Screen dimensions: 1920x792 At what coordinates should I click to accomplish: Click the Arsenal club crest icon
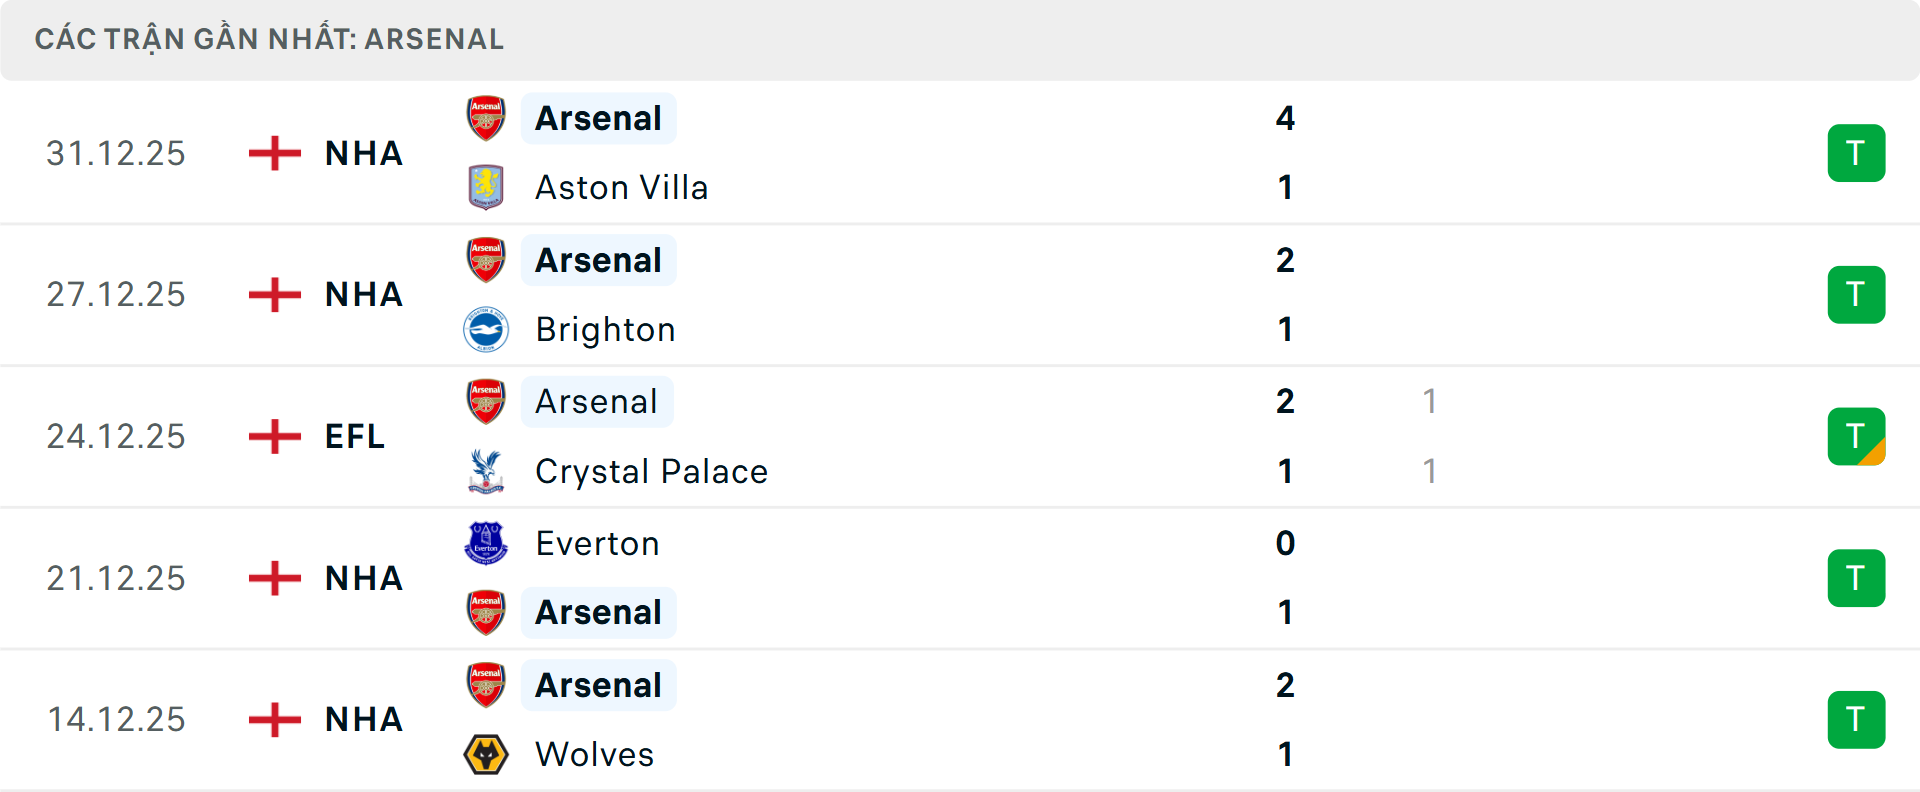(x=486, y=118)
